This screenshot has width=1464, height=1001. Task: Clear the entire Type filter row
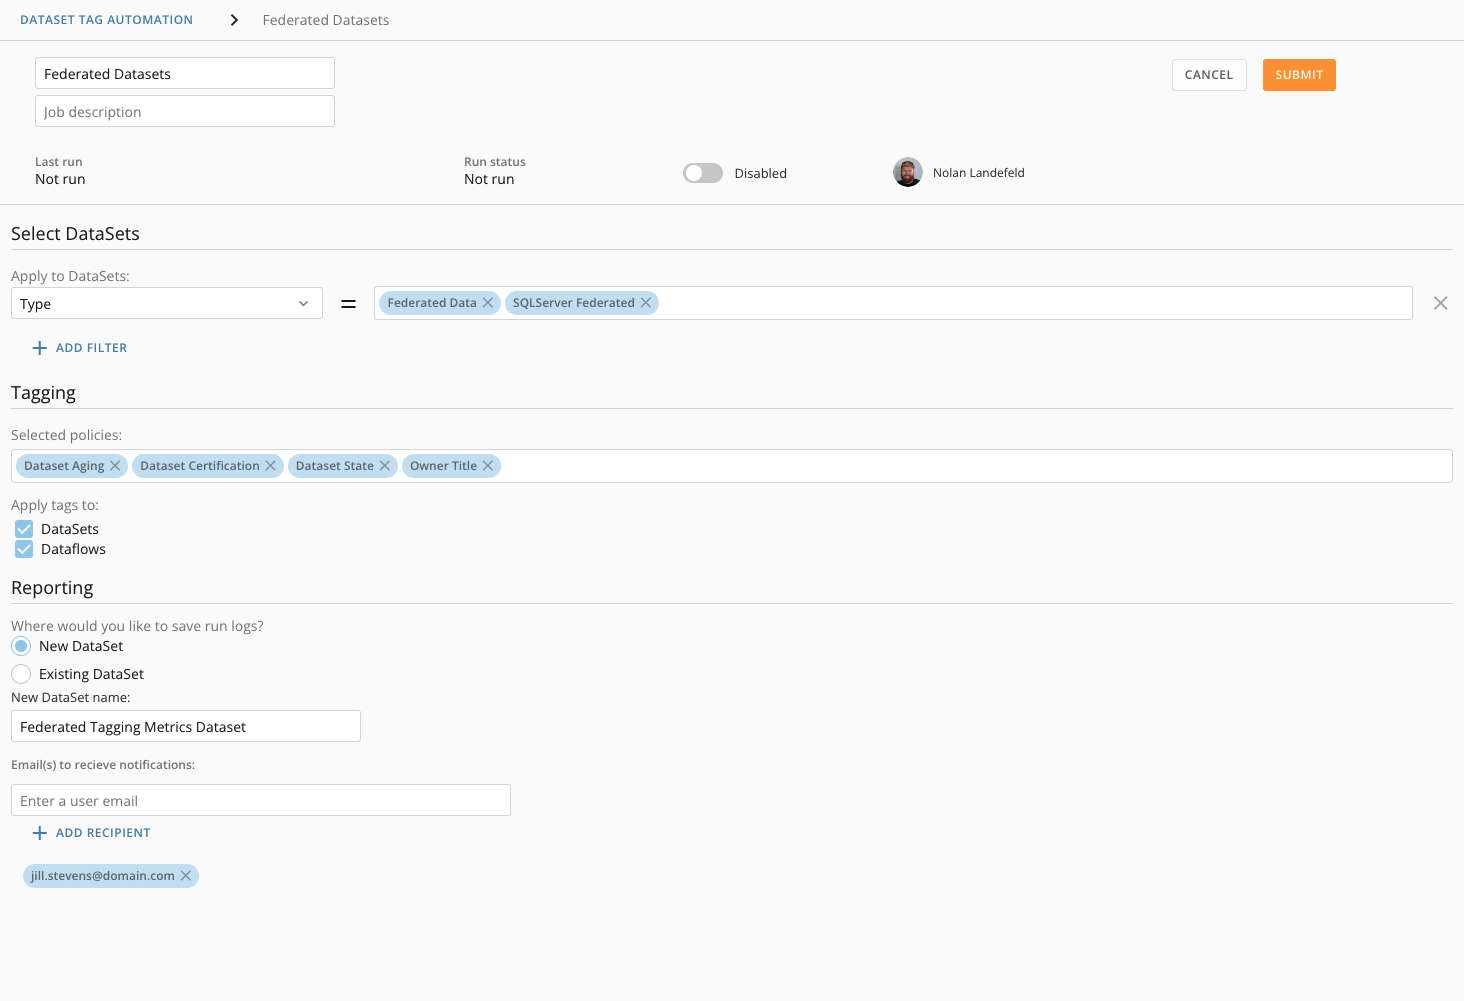tap(1440, 302)
